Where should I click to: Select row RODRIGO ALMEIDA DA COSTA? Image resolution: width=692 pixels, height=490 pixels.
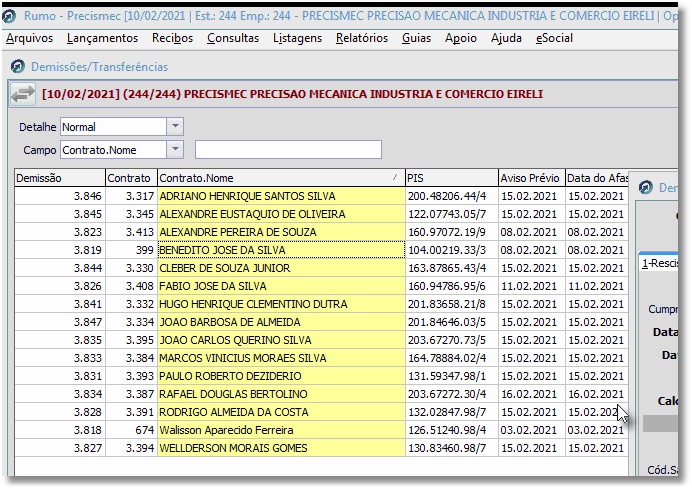tap(321, 412)
